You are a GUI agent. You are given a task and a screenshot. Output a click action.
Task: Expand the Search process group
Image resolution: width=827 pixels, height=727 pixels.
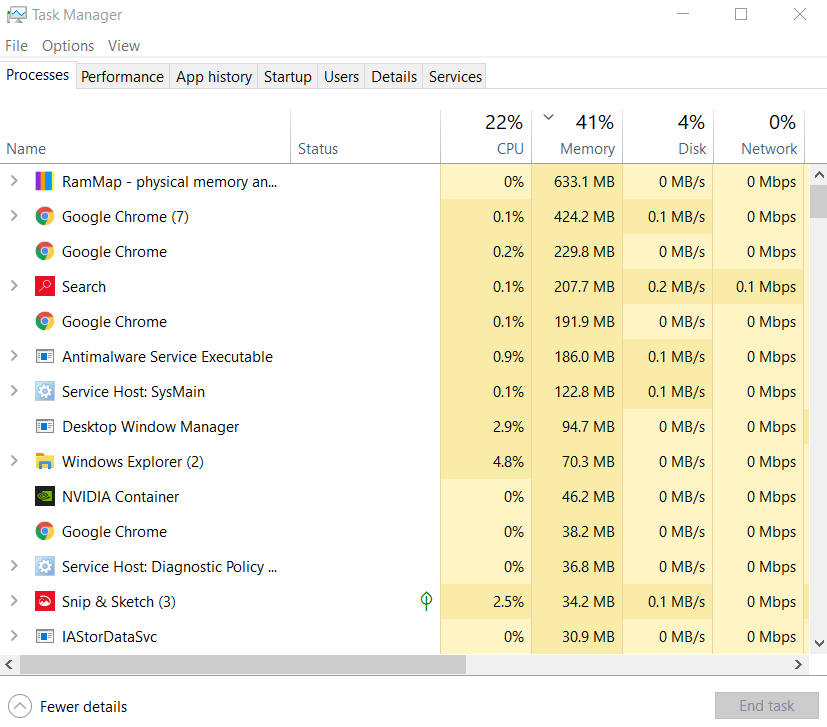(x=14, y=286)
